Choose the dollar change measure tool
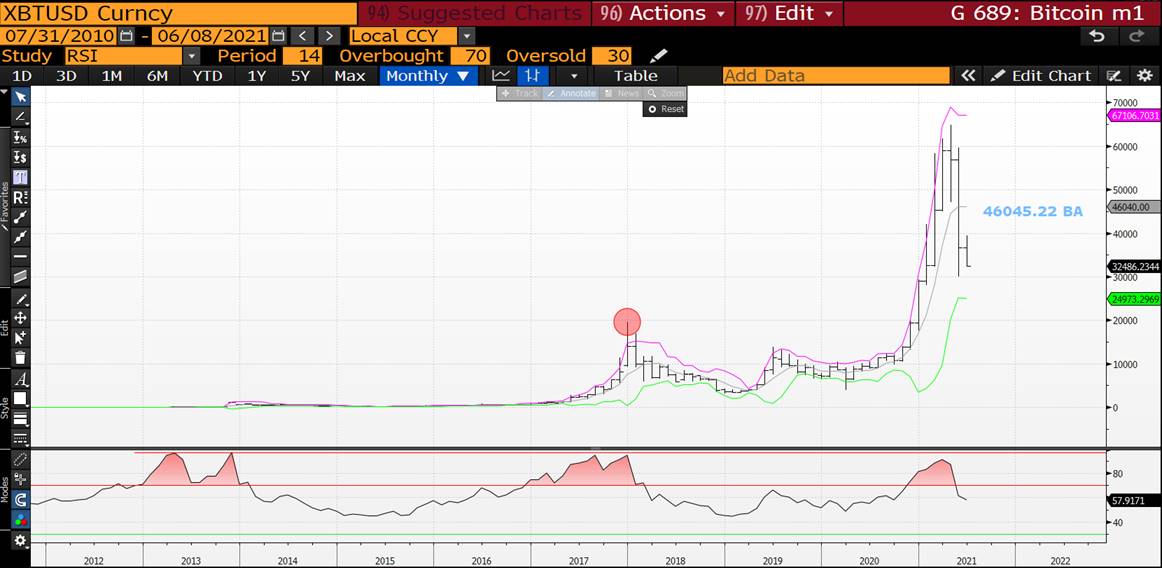 (x=21, y=157)
